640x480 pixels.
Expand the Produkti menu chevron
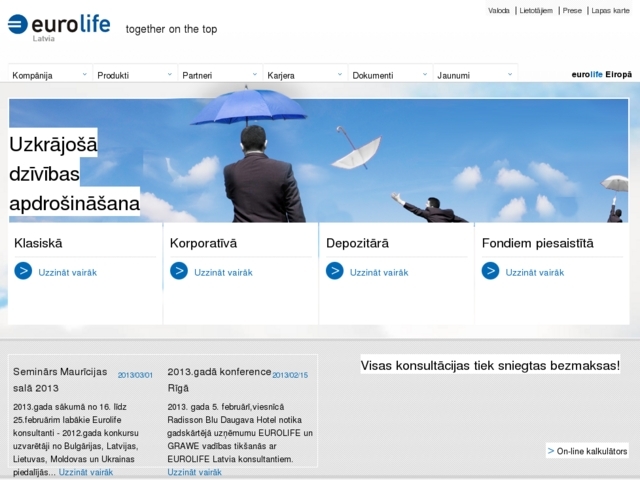170,74
